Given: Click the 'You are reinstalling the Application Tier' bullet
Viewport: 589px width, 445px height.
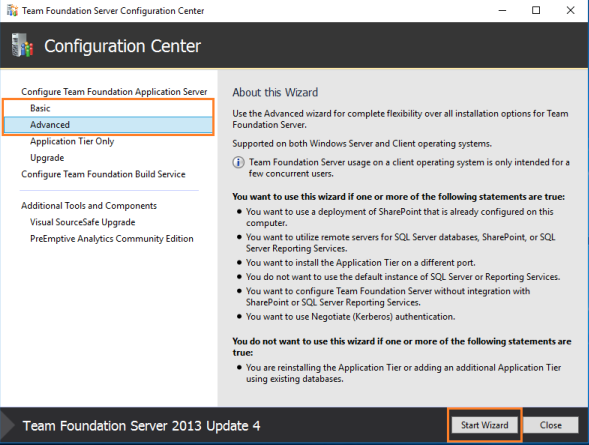Looking at the screenshot, I should click(403, 373).
